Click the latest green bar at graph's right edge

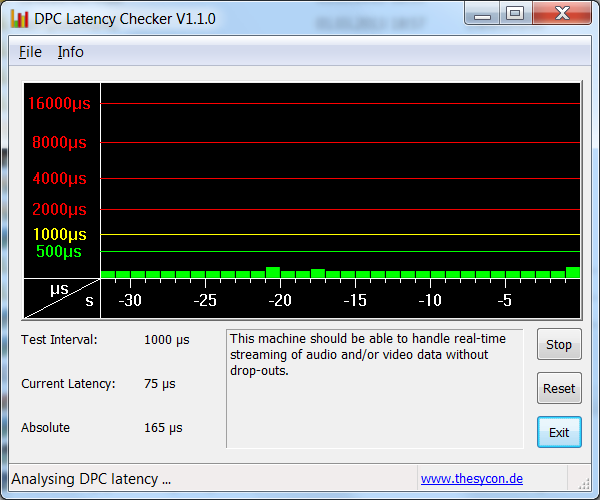point(573,272)
